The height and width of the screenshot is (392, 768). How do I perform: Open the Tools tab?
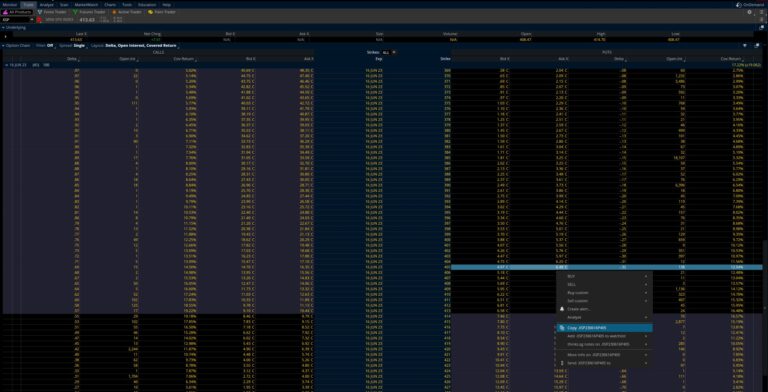click(127, 4)
